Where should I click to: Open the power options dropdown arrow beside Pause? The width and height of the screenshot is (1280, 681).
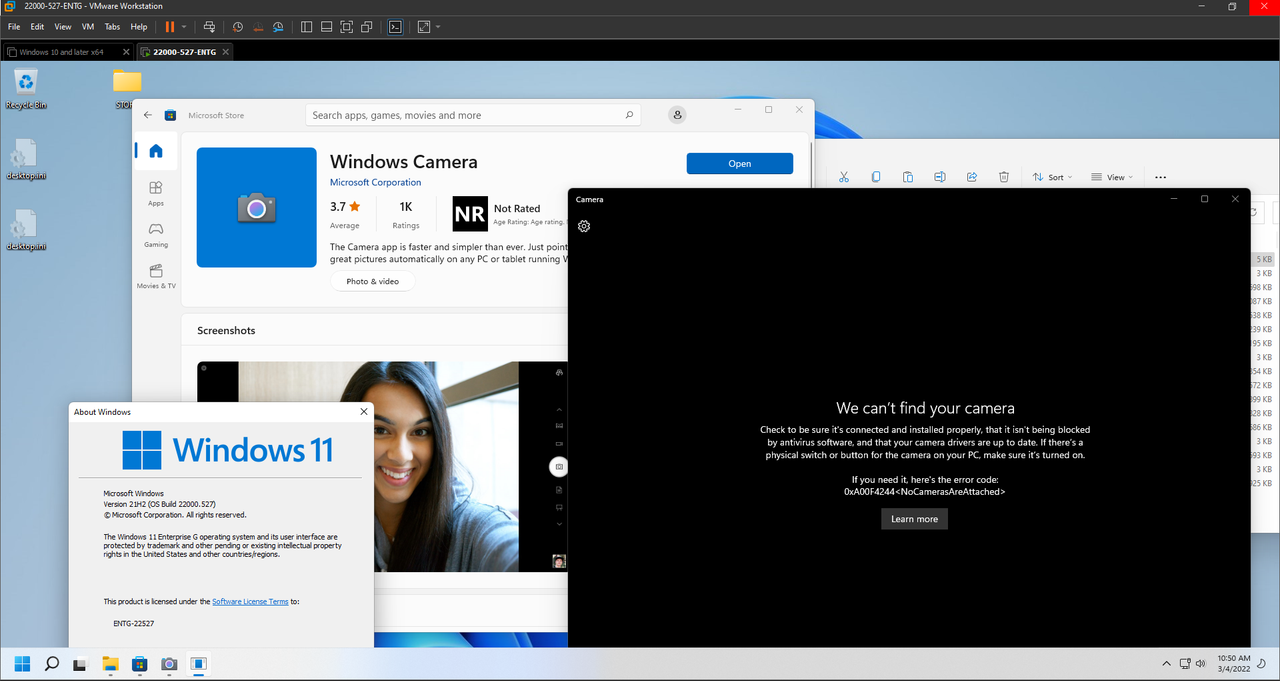coord(184,27)
